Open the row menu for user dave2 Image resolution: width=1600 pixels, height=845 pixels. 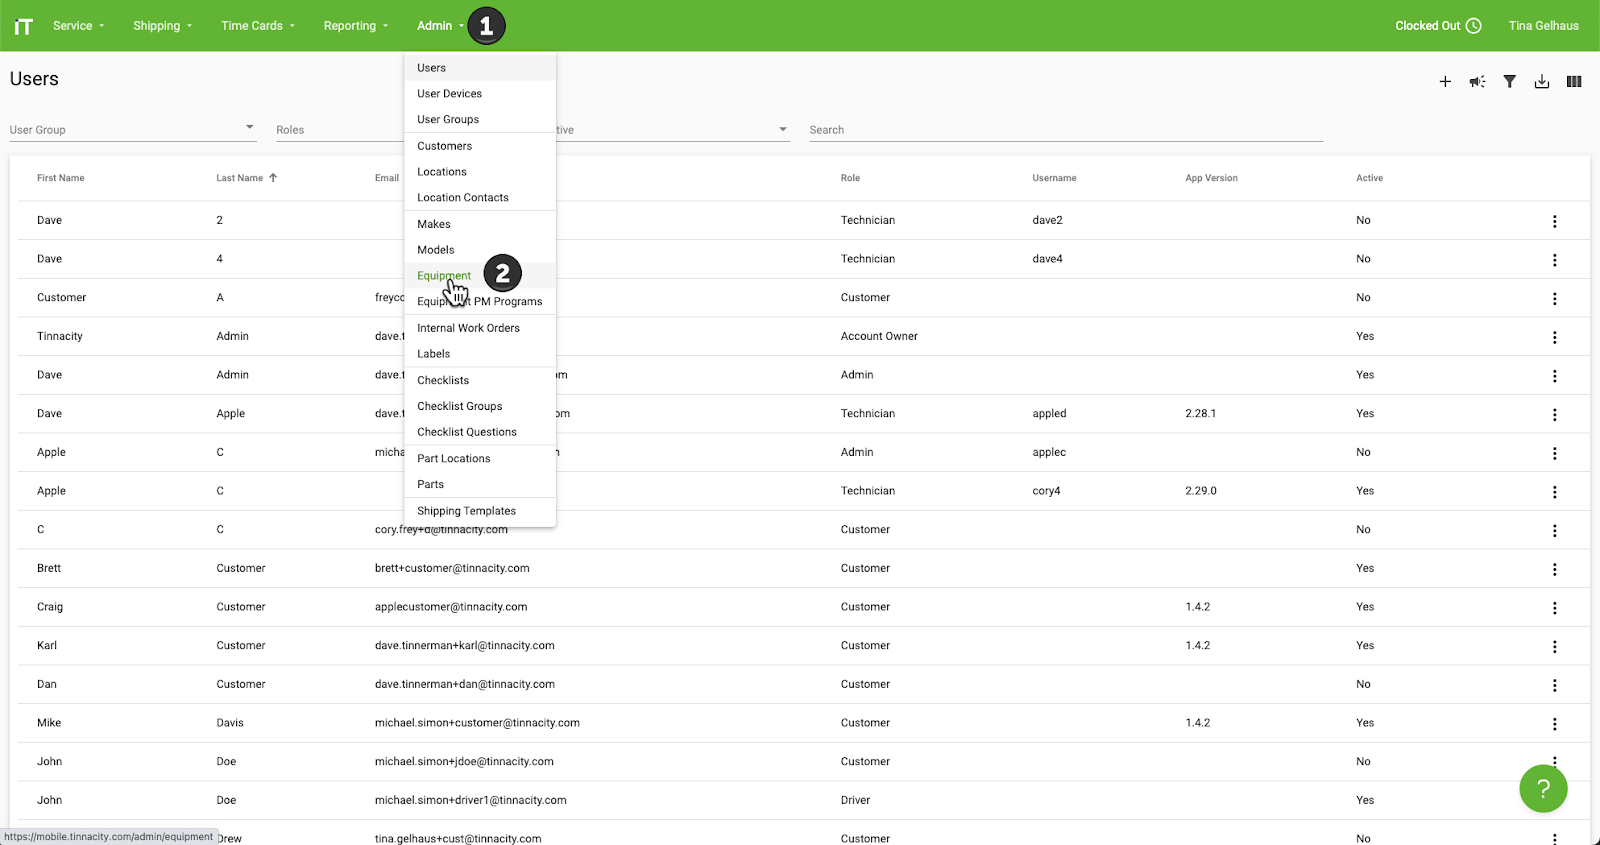tap(1555, 221)
